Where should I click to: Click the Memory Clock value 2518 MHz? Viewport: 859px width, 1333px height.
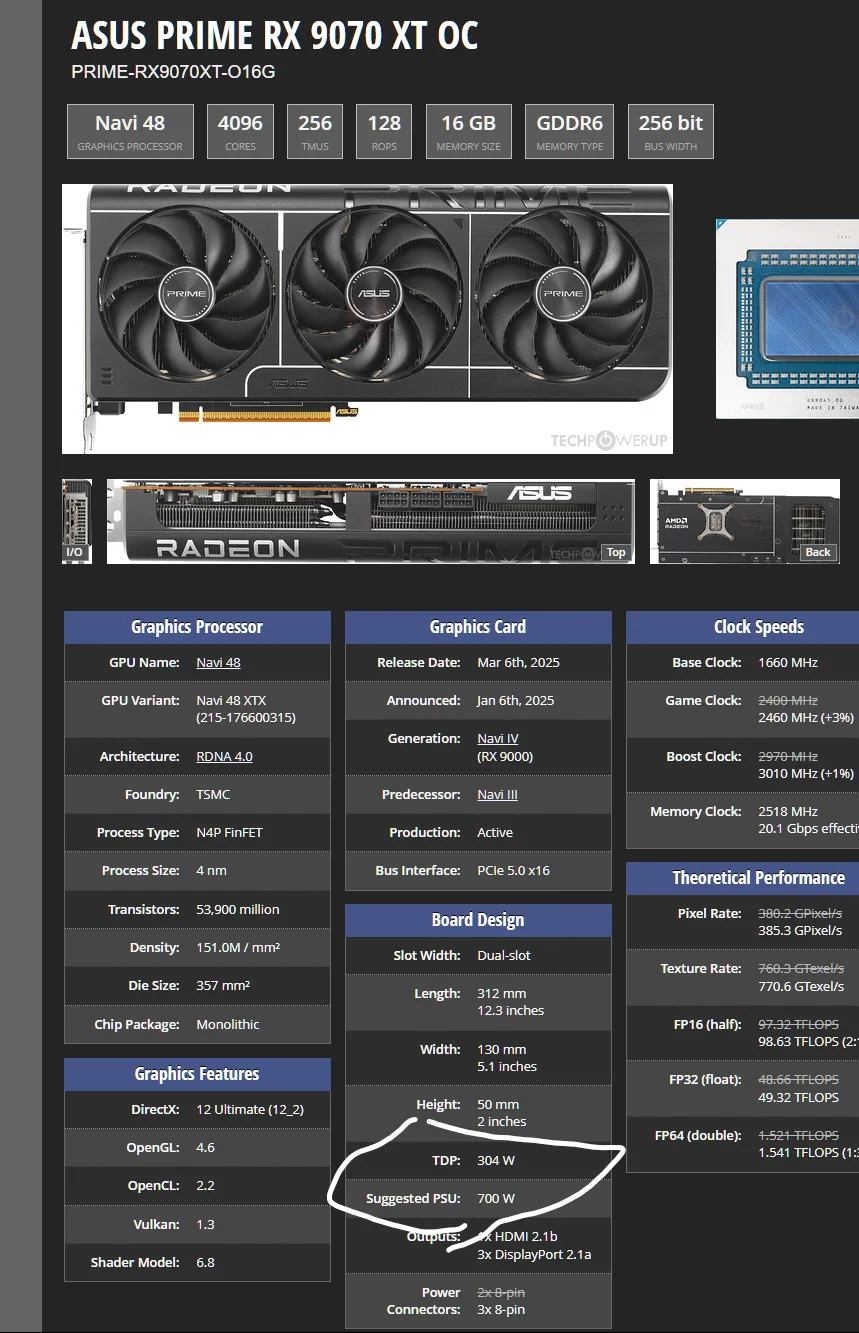[x=788, y=811]
